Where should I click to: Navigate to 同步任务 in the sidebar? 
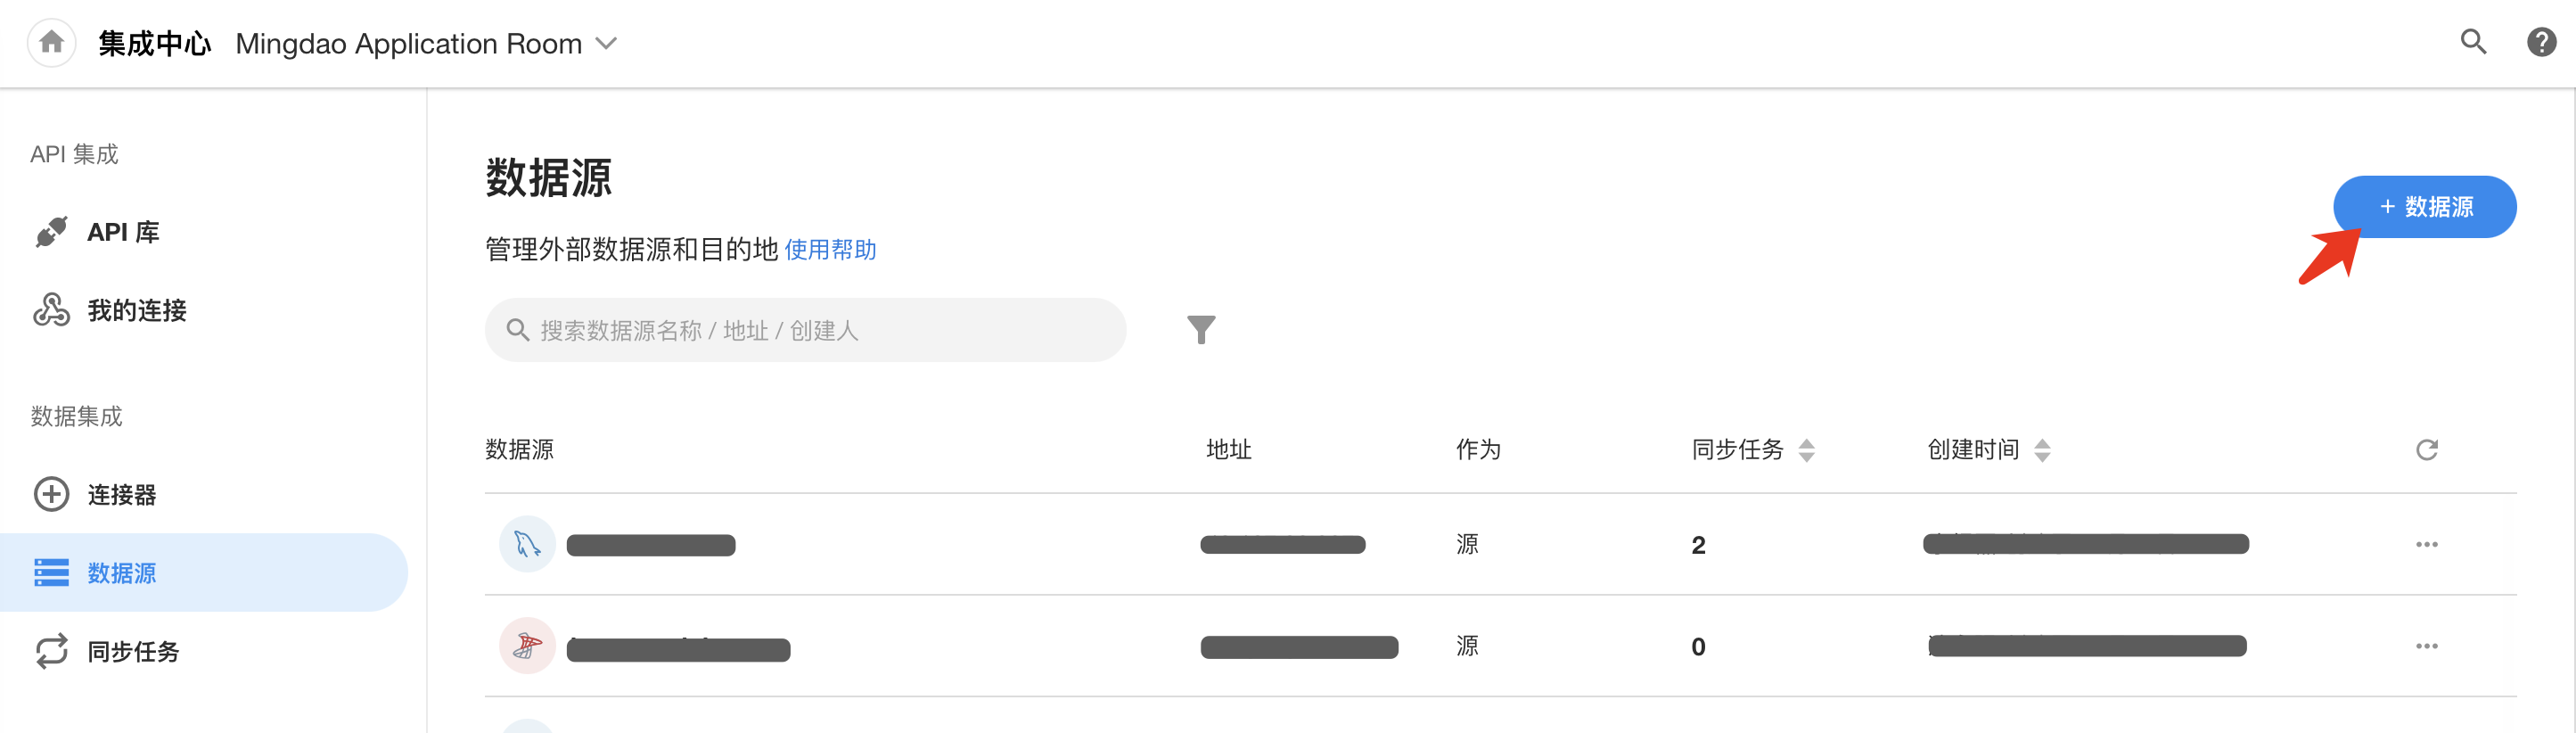tap(133, 652)
